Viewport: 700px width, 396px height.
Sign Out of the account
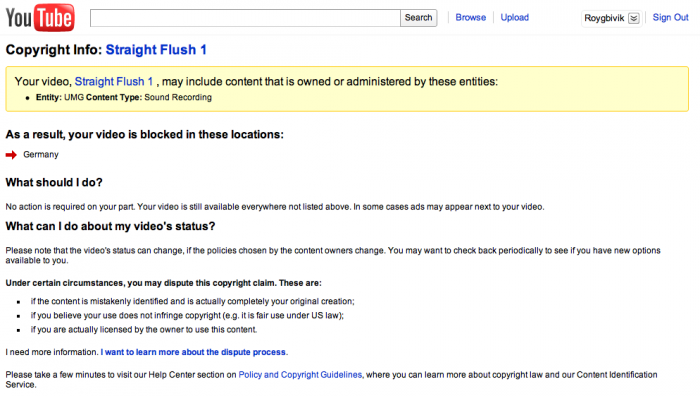pyautogui.click(x=671, y=17)
